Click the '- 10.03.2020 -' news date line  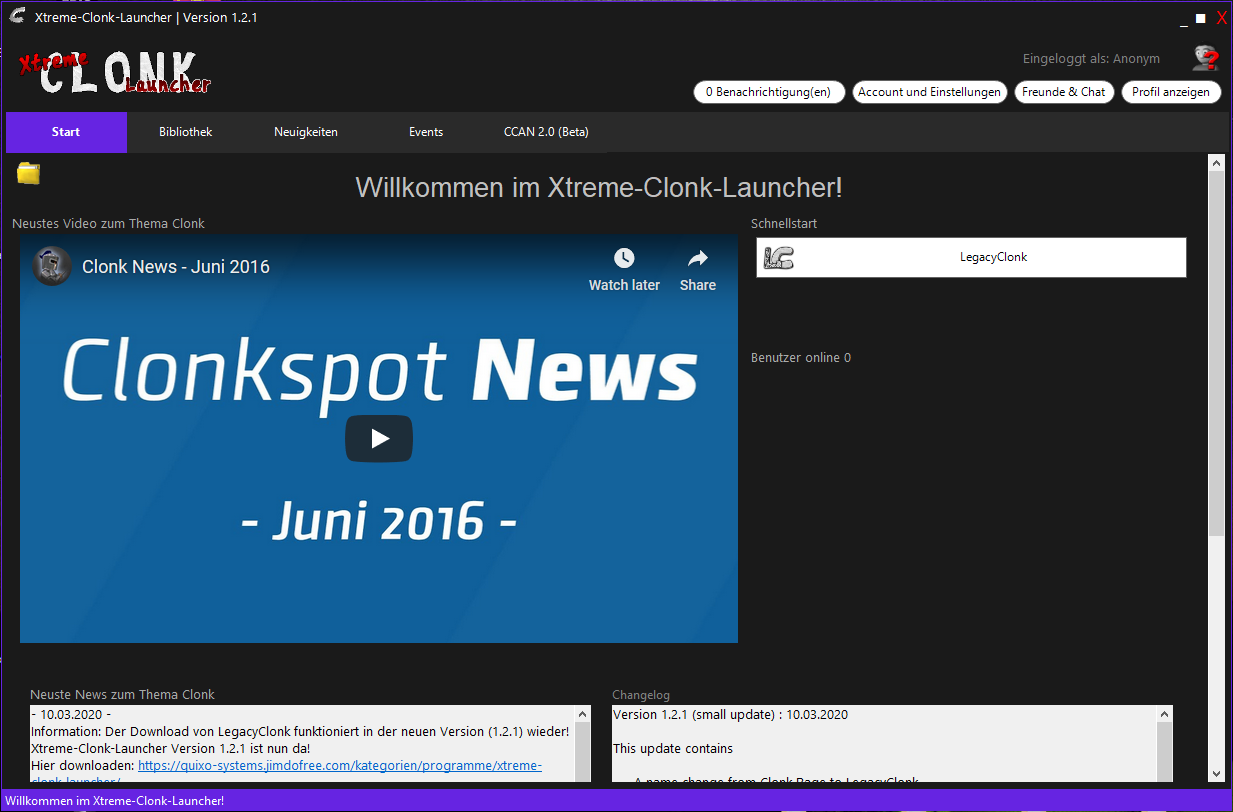coord(71,715)
